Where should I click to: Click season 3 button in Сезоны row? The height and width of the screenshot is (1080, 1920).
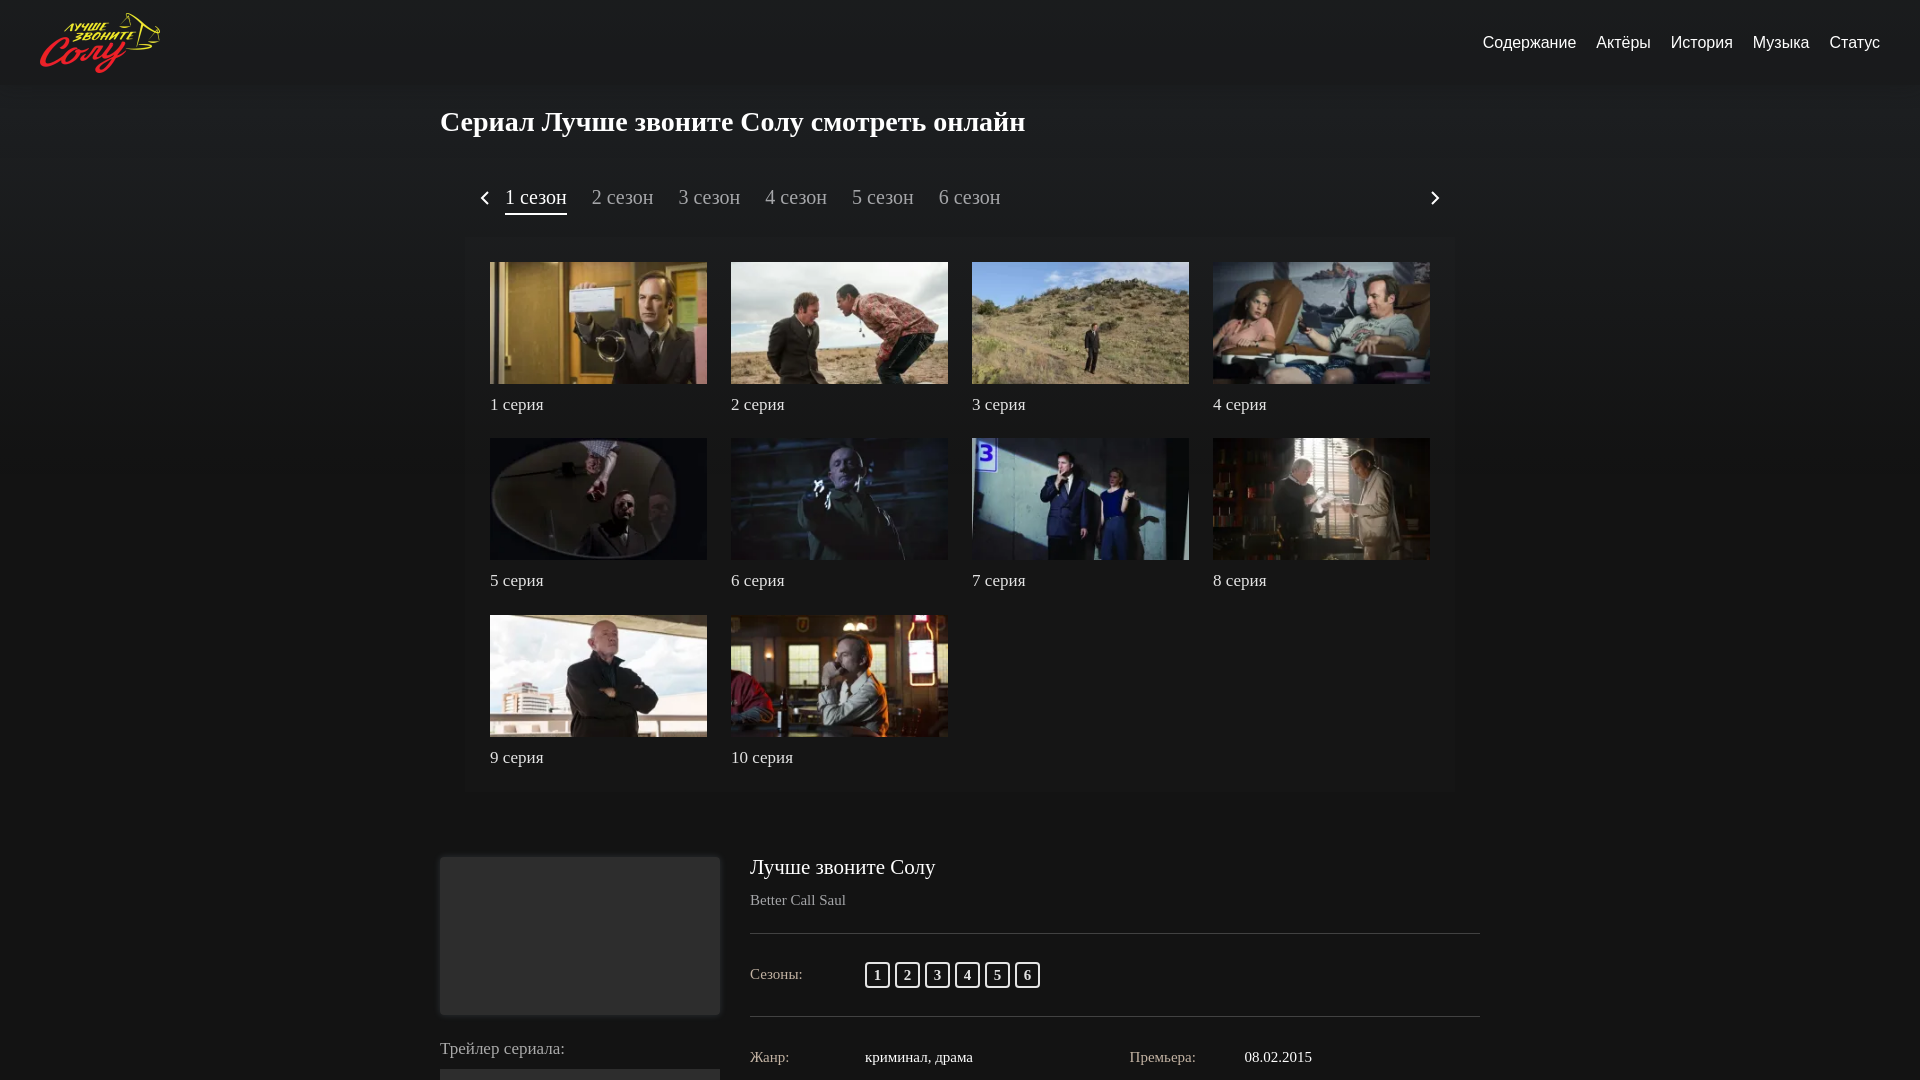coord(937,975)
